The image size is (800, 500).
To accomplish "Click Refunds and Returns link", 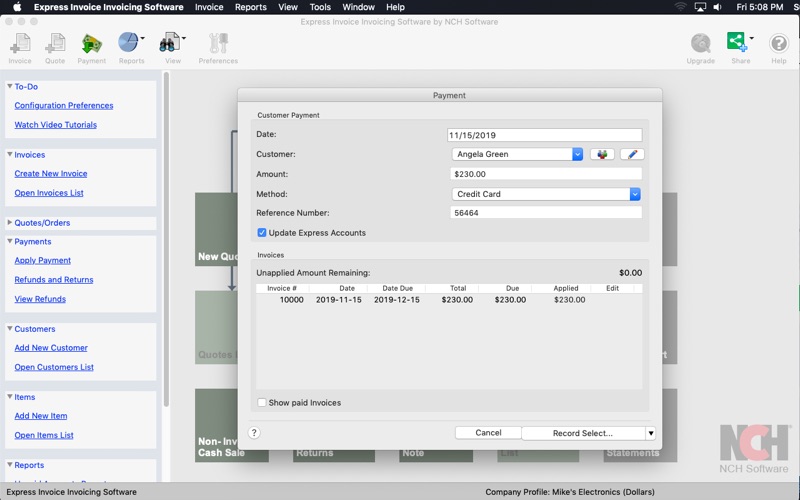I will tap(54, 280).
